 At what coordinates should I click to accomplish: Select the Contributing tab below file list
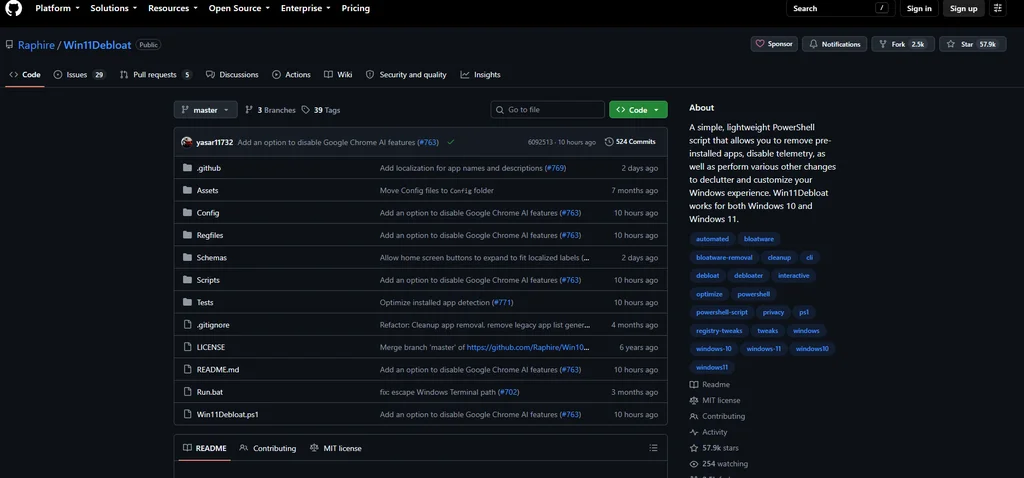point(268,448)
